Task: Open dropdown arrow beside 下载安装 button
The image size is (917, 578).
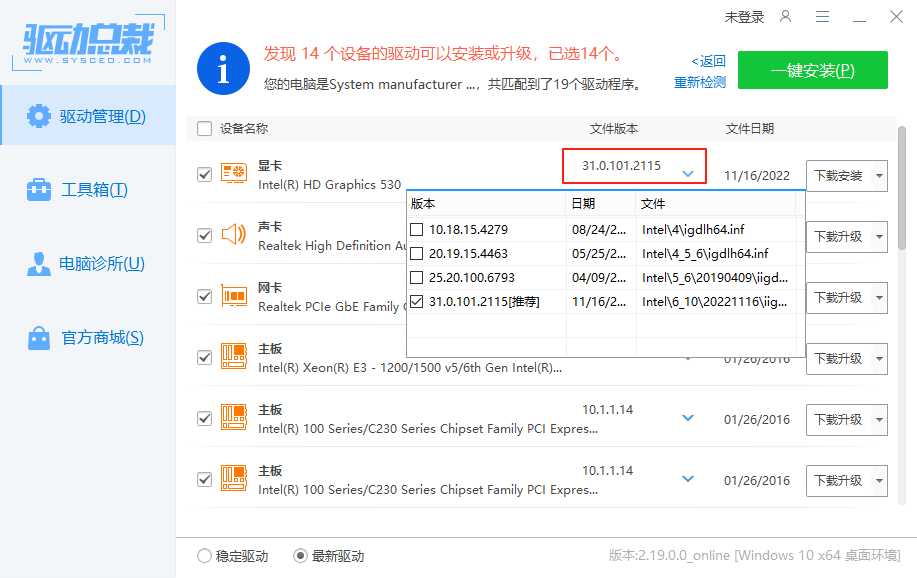Action: click(879, 176)
